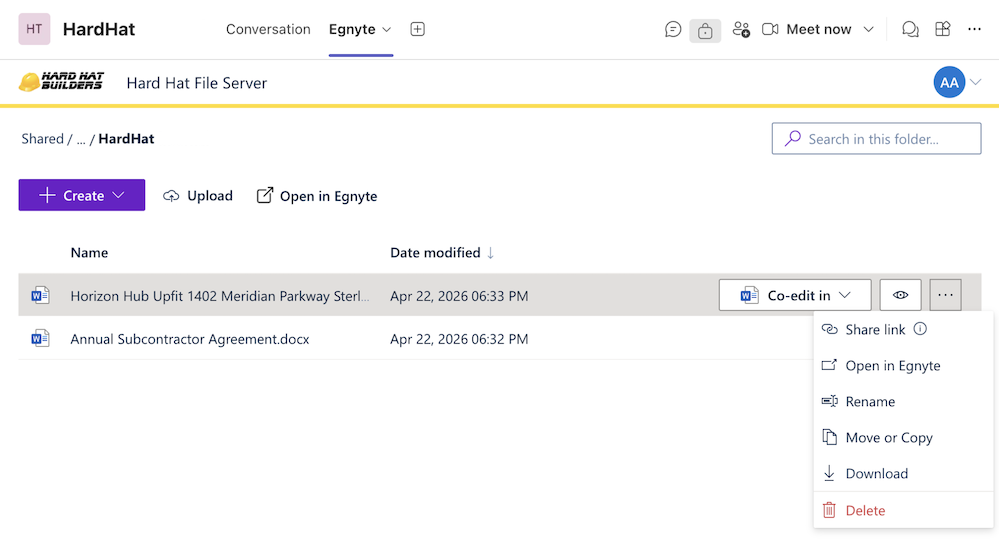Expand the breadcrumb ellipsis path

click(81, 139)
